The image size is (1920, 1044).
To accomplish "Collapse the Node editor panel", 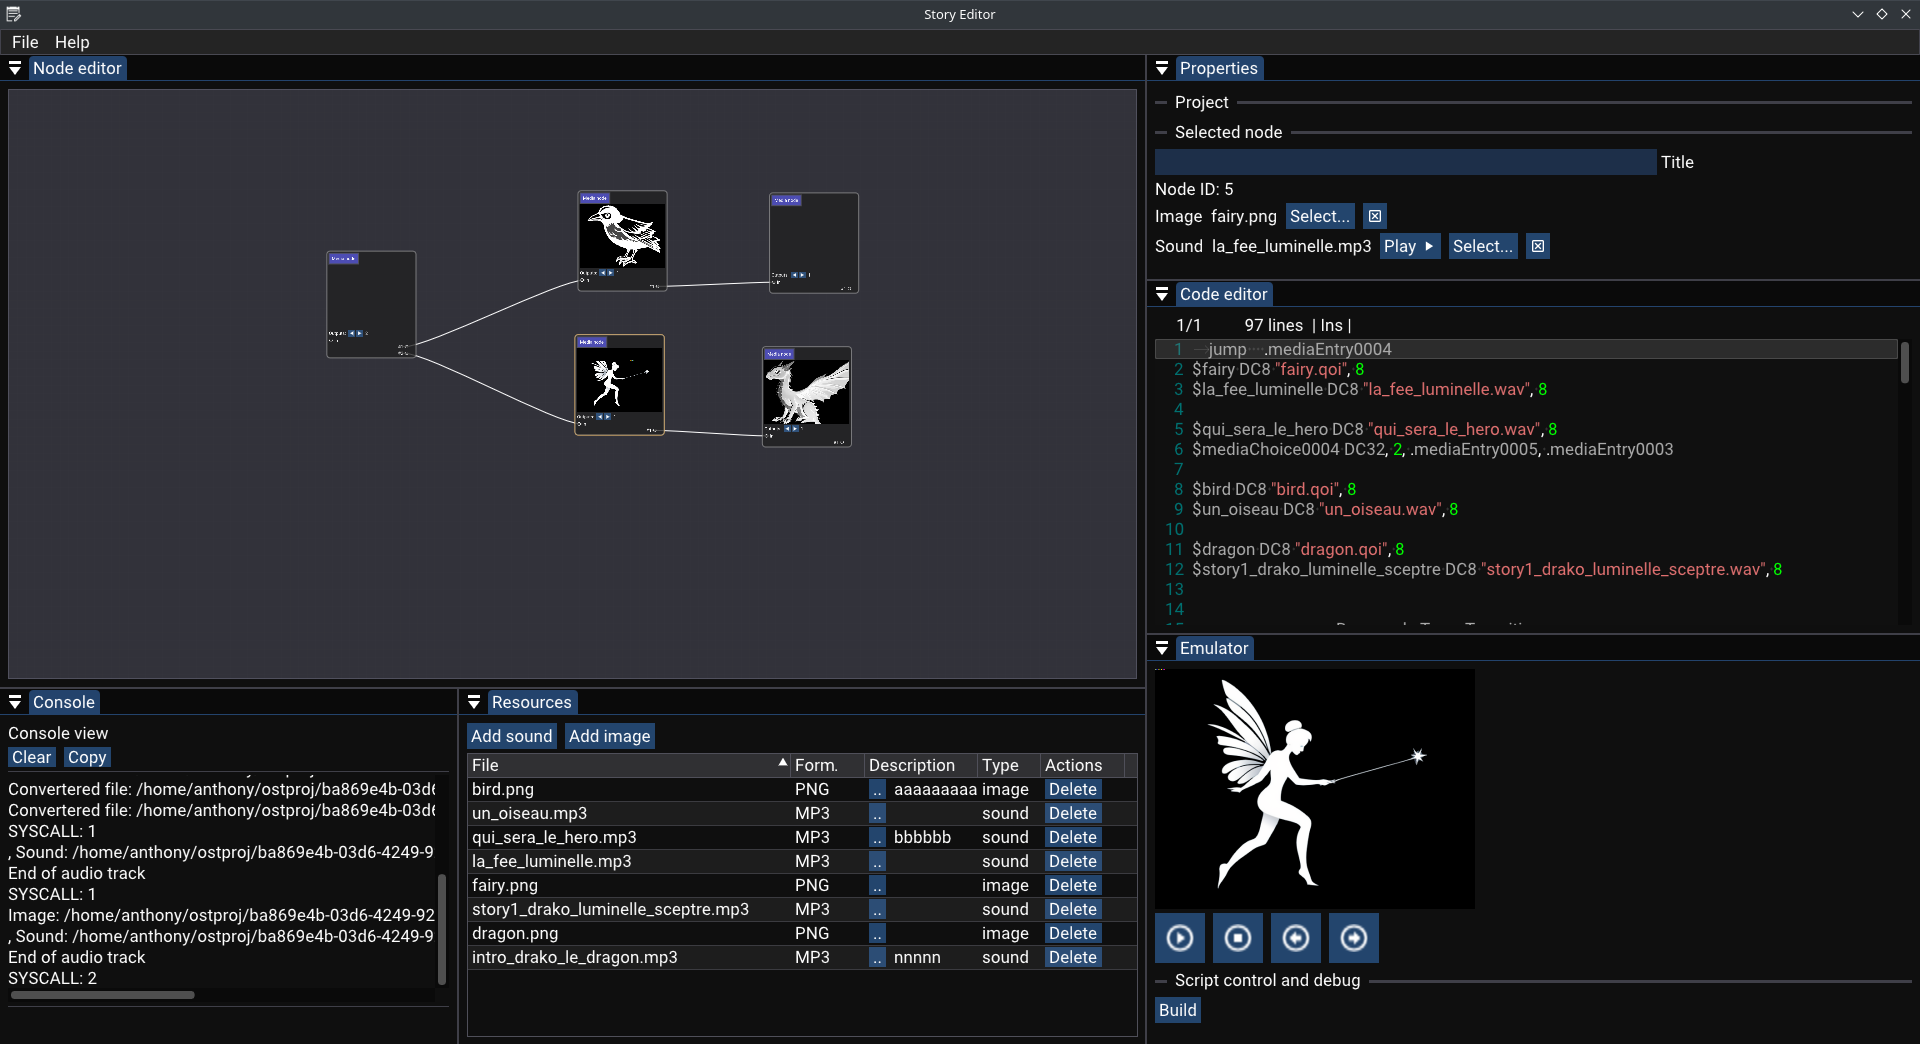I will pyautogui.click(x=15, y=68).
